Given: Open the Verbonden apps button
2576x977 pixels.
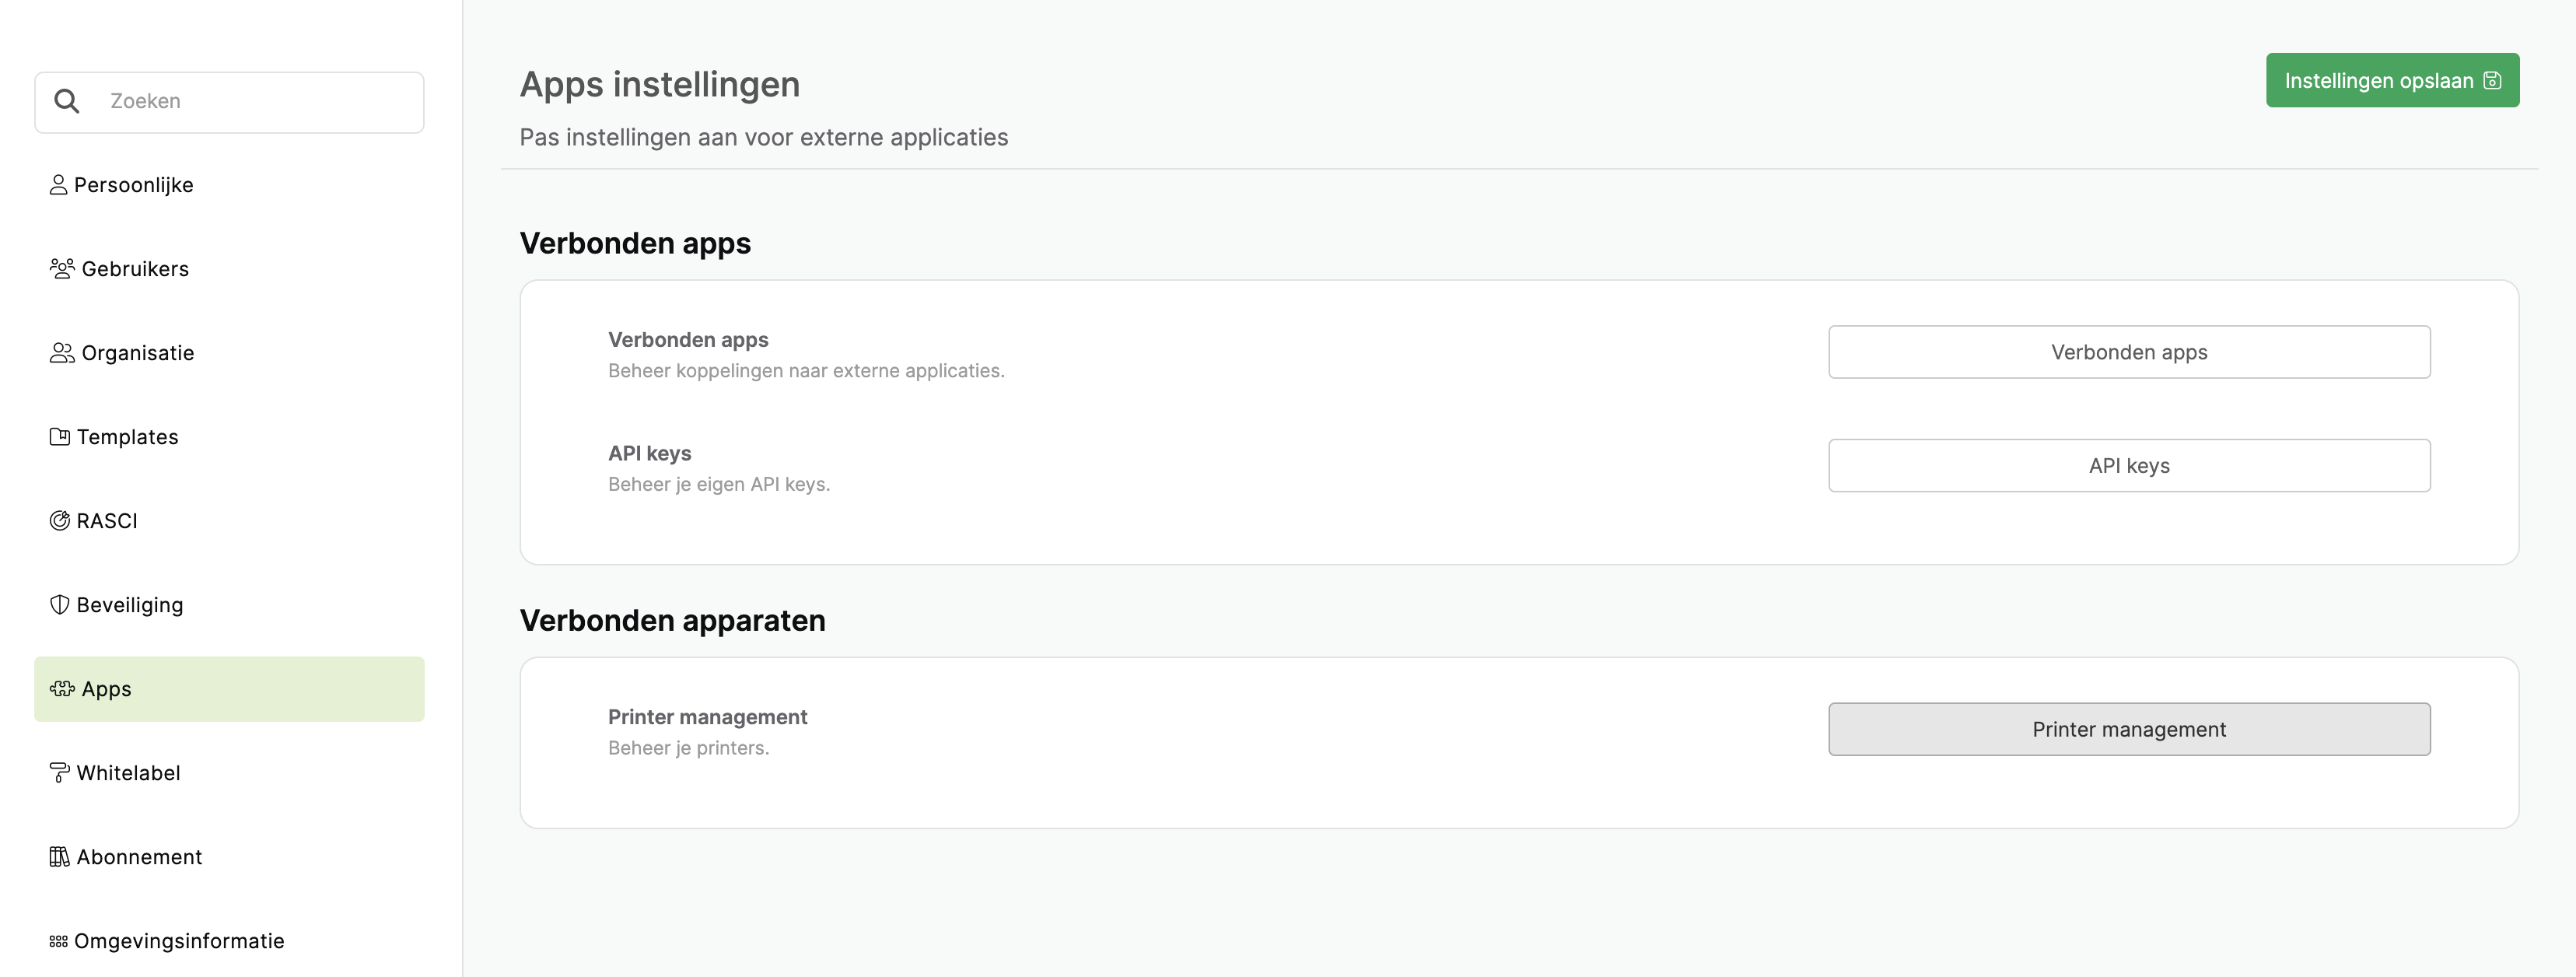Looking at the screenshot, I should (x=2129, y=352).
